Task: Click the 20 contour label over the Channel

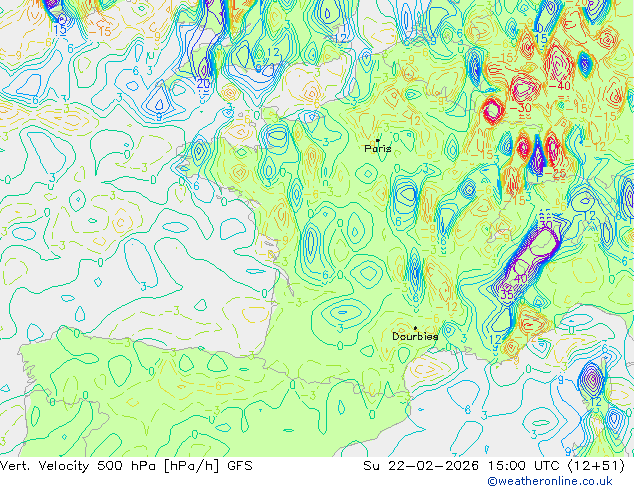Action: tap(203, 84)
